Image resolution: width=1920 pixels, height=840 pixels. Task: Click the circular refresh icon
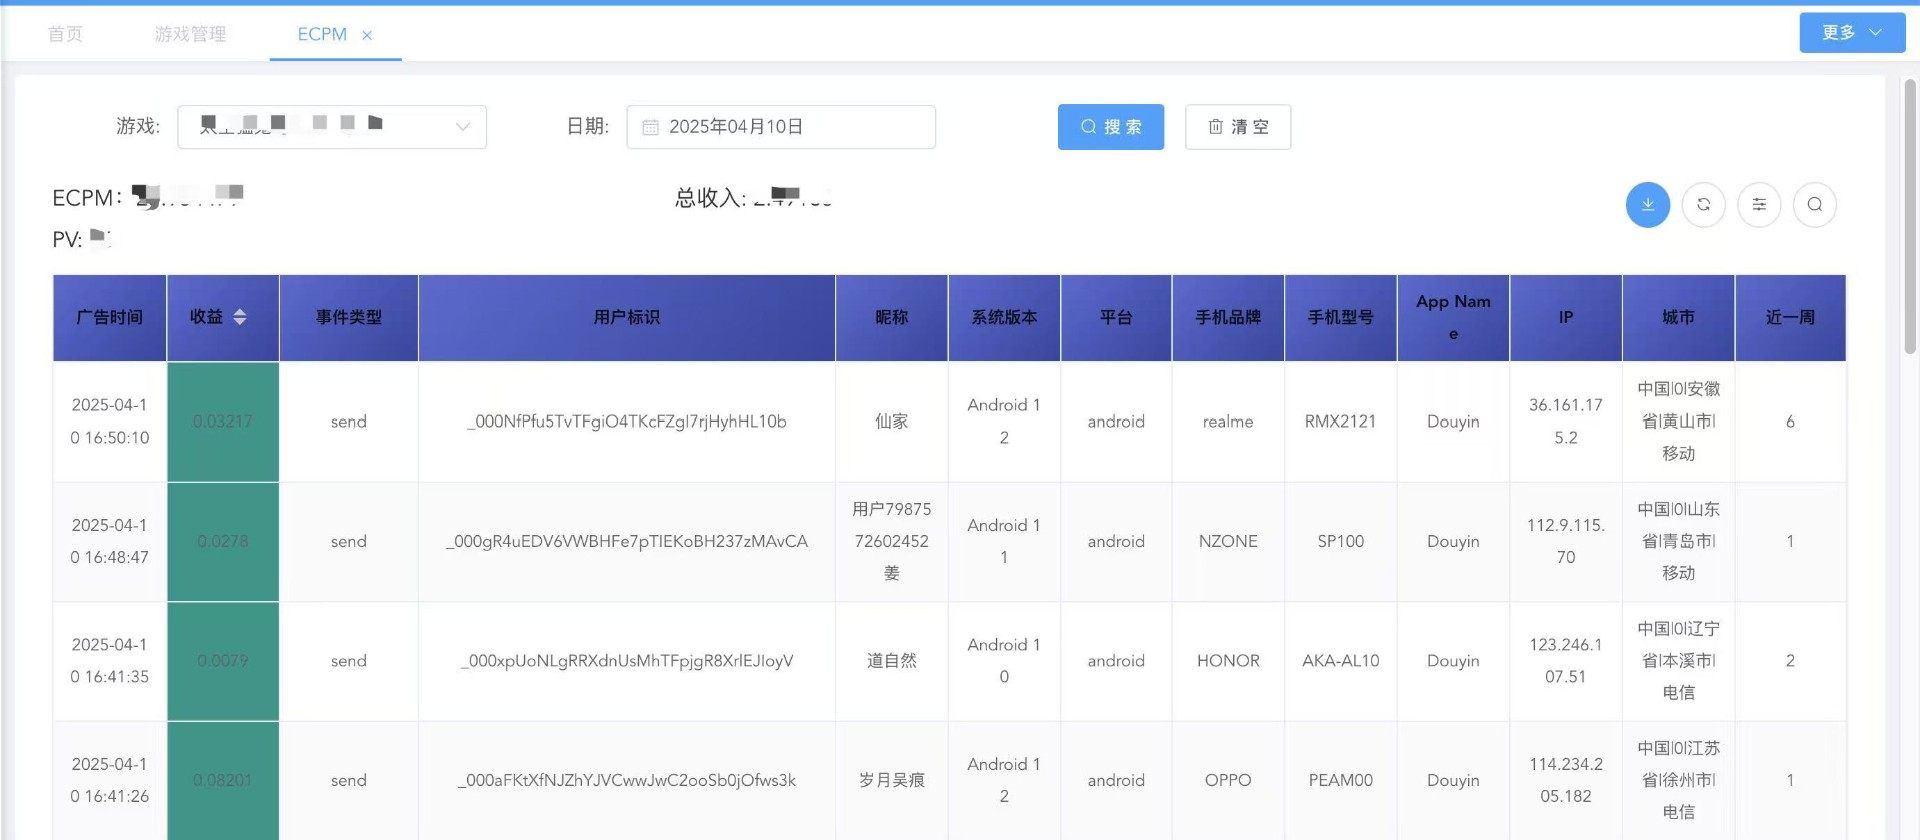(1703, 205)
